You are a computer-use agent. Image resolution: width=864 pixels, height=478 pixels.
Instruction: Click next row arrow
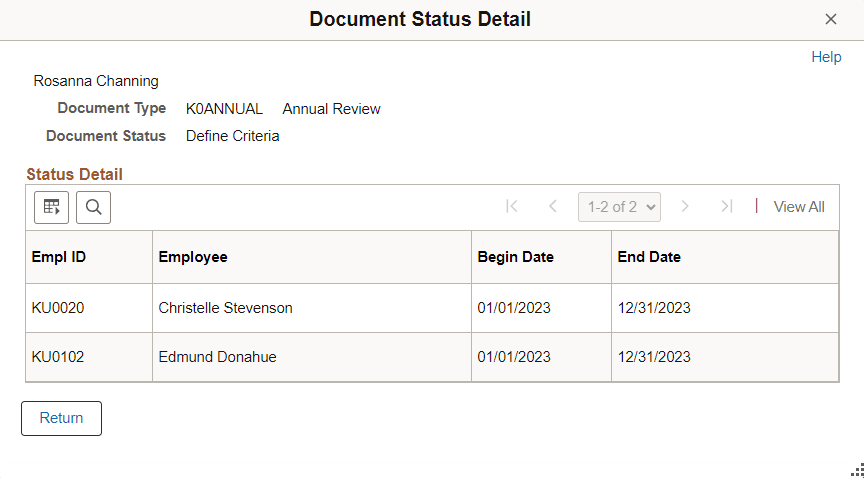[x=685, y=207]
